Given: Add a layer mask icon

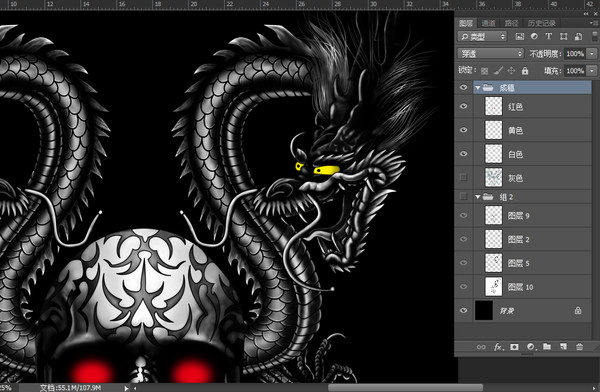Looking at the screenshot, I should click(x=514, y=347).
